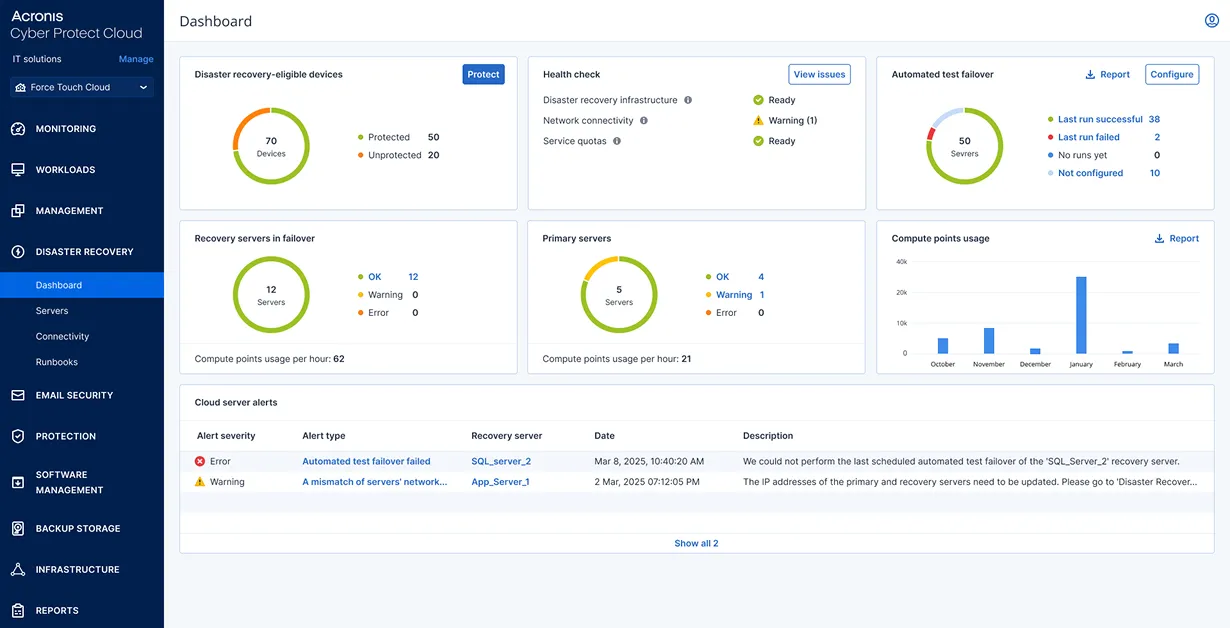Click the Infrastructure icon in sidebar
The image size is (1230, 628).
tap(18, 569)
